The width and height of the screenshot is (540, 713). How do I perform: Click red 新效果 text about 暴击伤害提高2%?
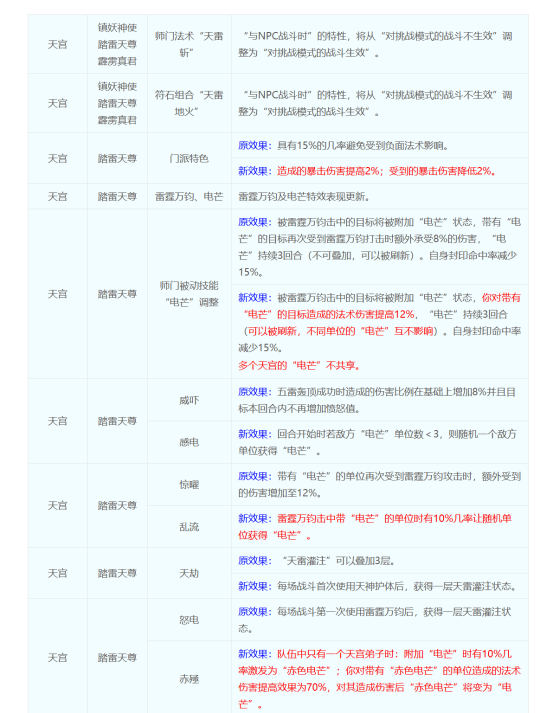click(x=366, y=171)
